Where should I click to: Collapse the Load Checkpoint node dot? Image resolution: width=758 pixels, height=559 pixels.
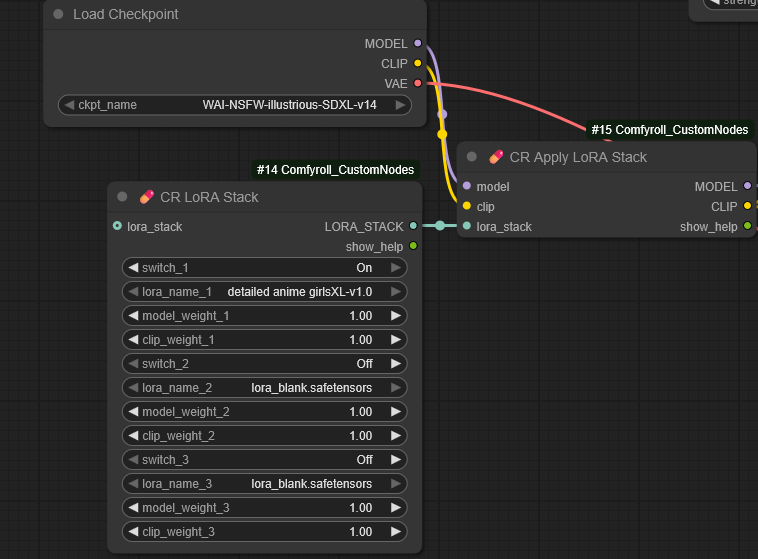pos(58,15)
